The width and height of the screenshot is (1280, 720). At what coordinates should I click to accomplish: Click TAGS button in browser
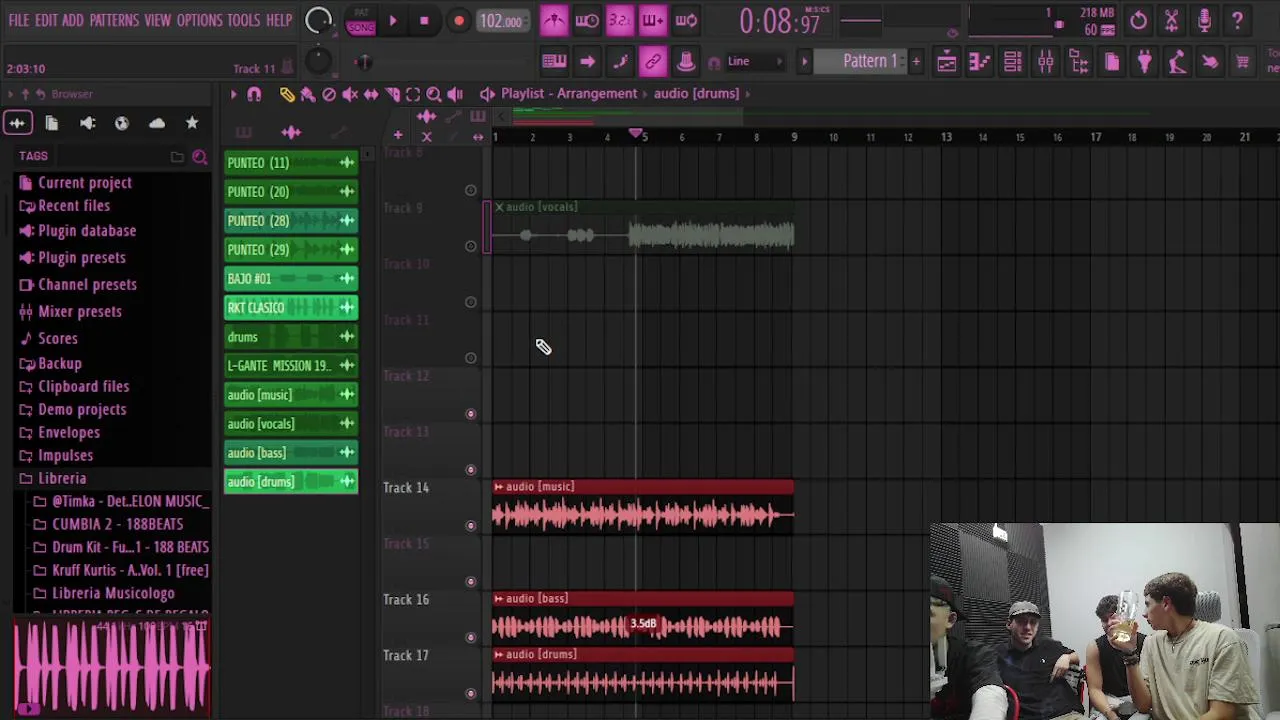(33, 156)
